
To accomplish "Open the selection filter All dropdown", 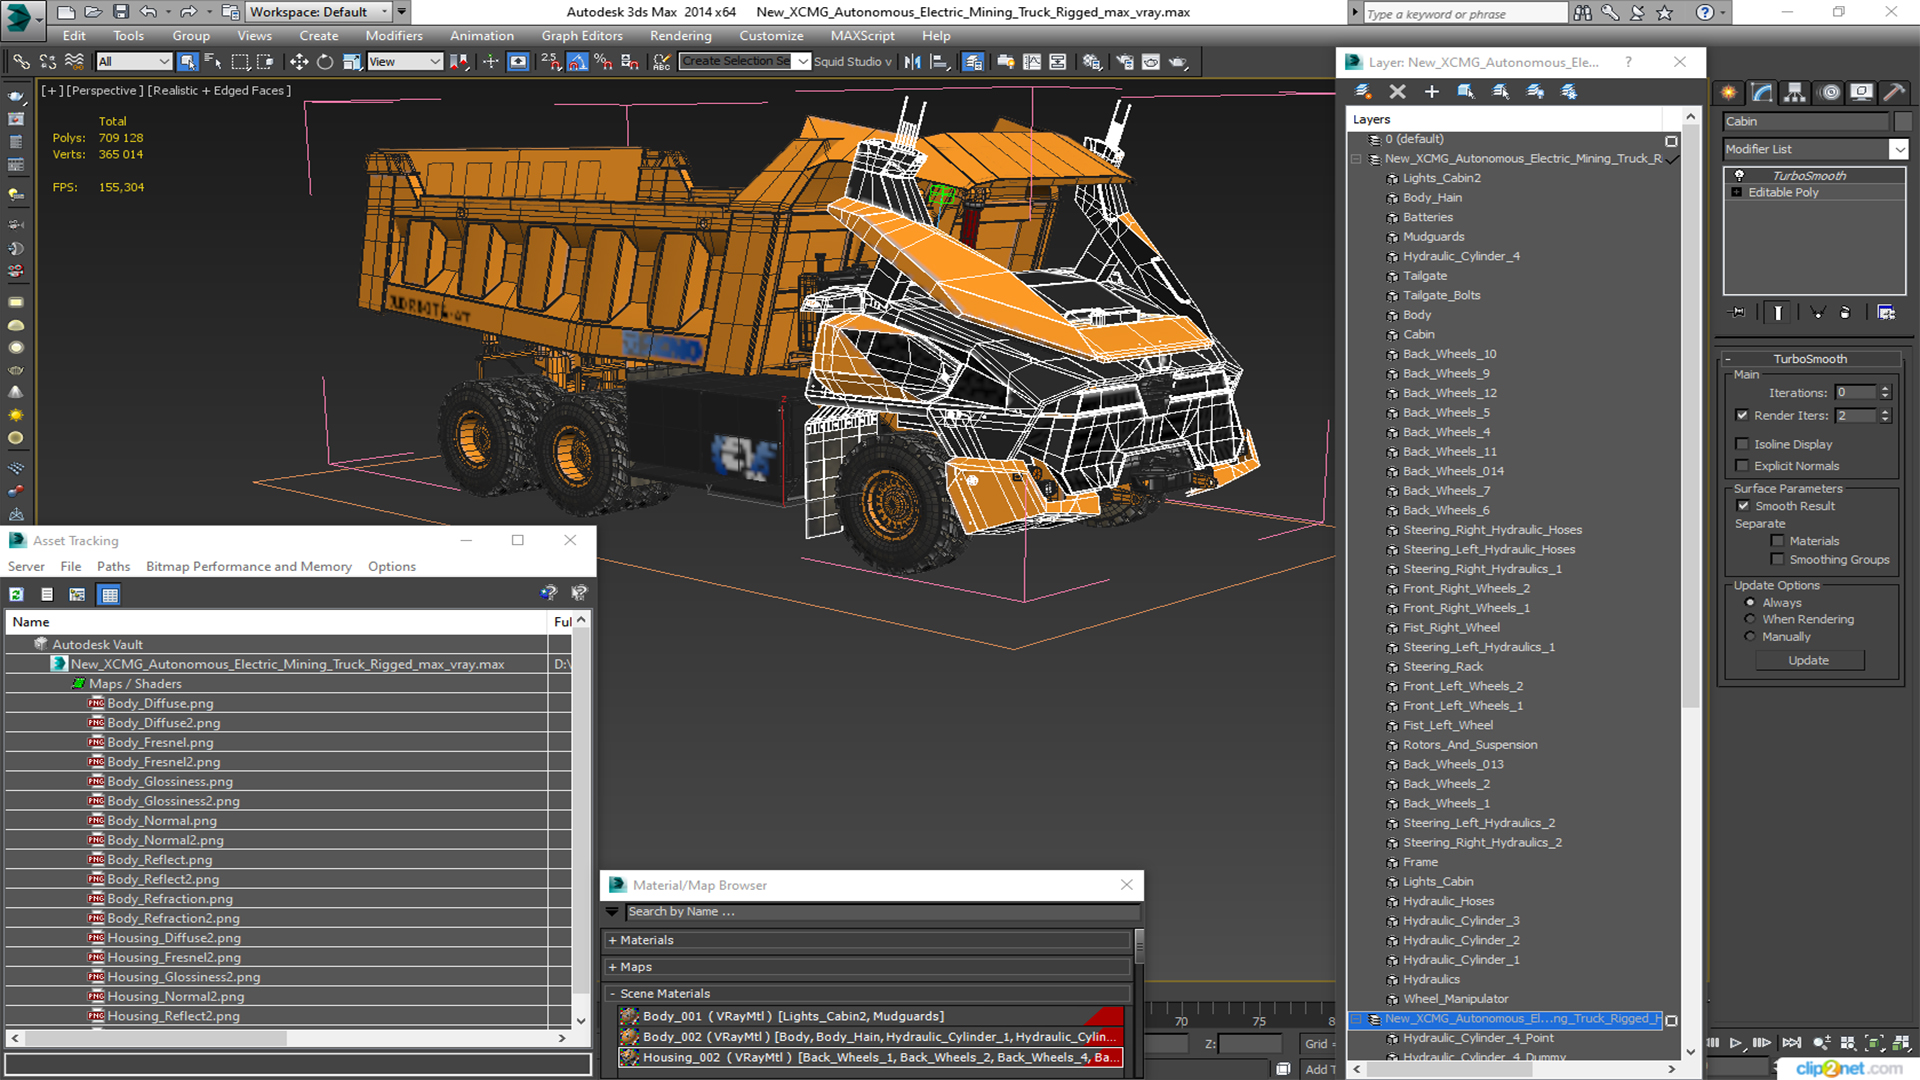I will 134,62.
